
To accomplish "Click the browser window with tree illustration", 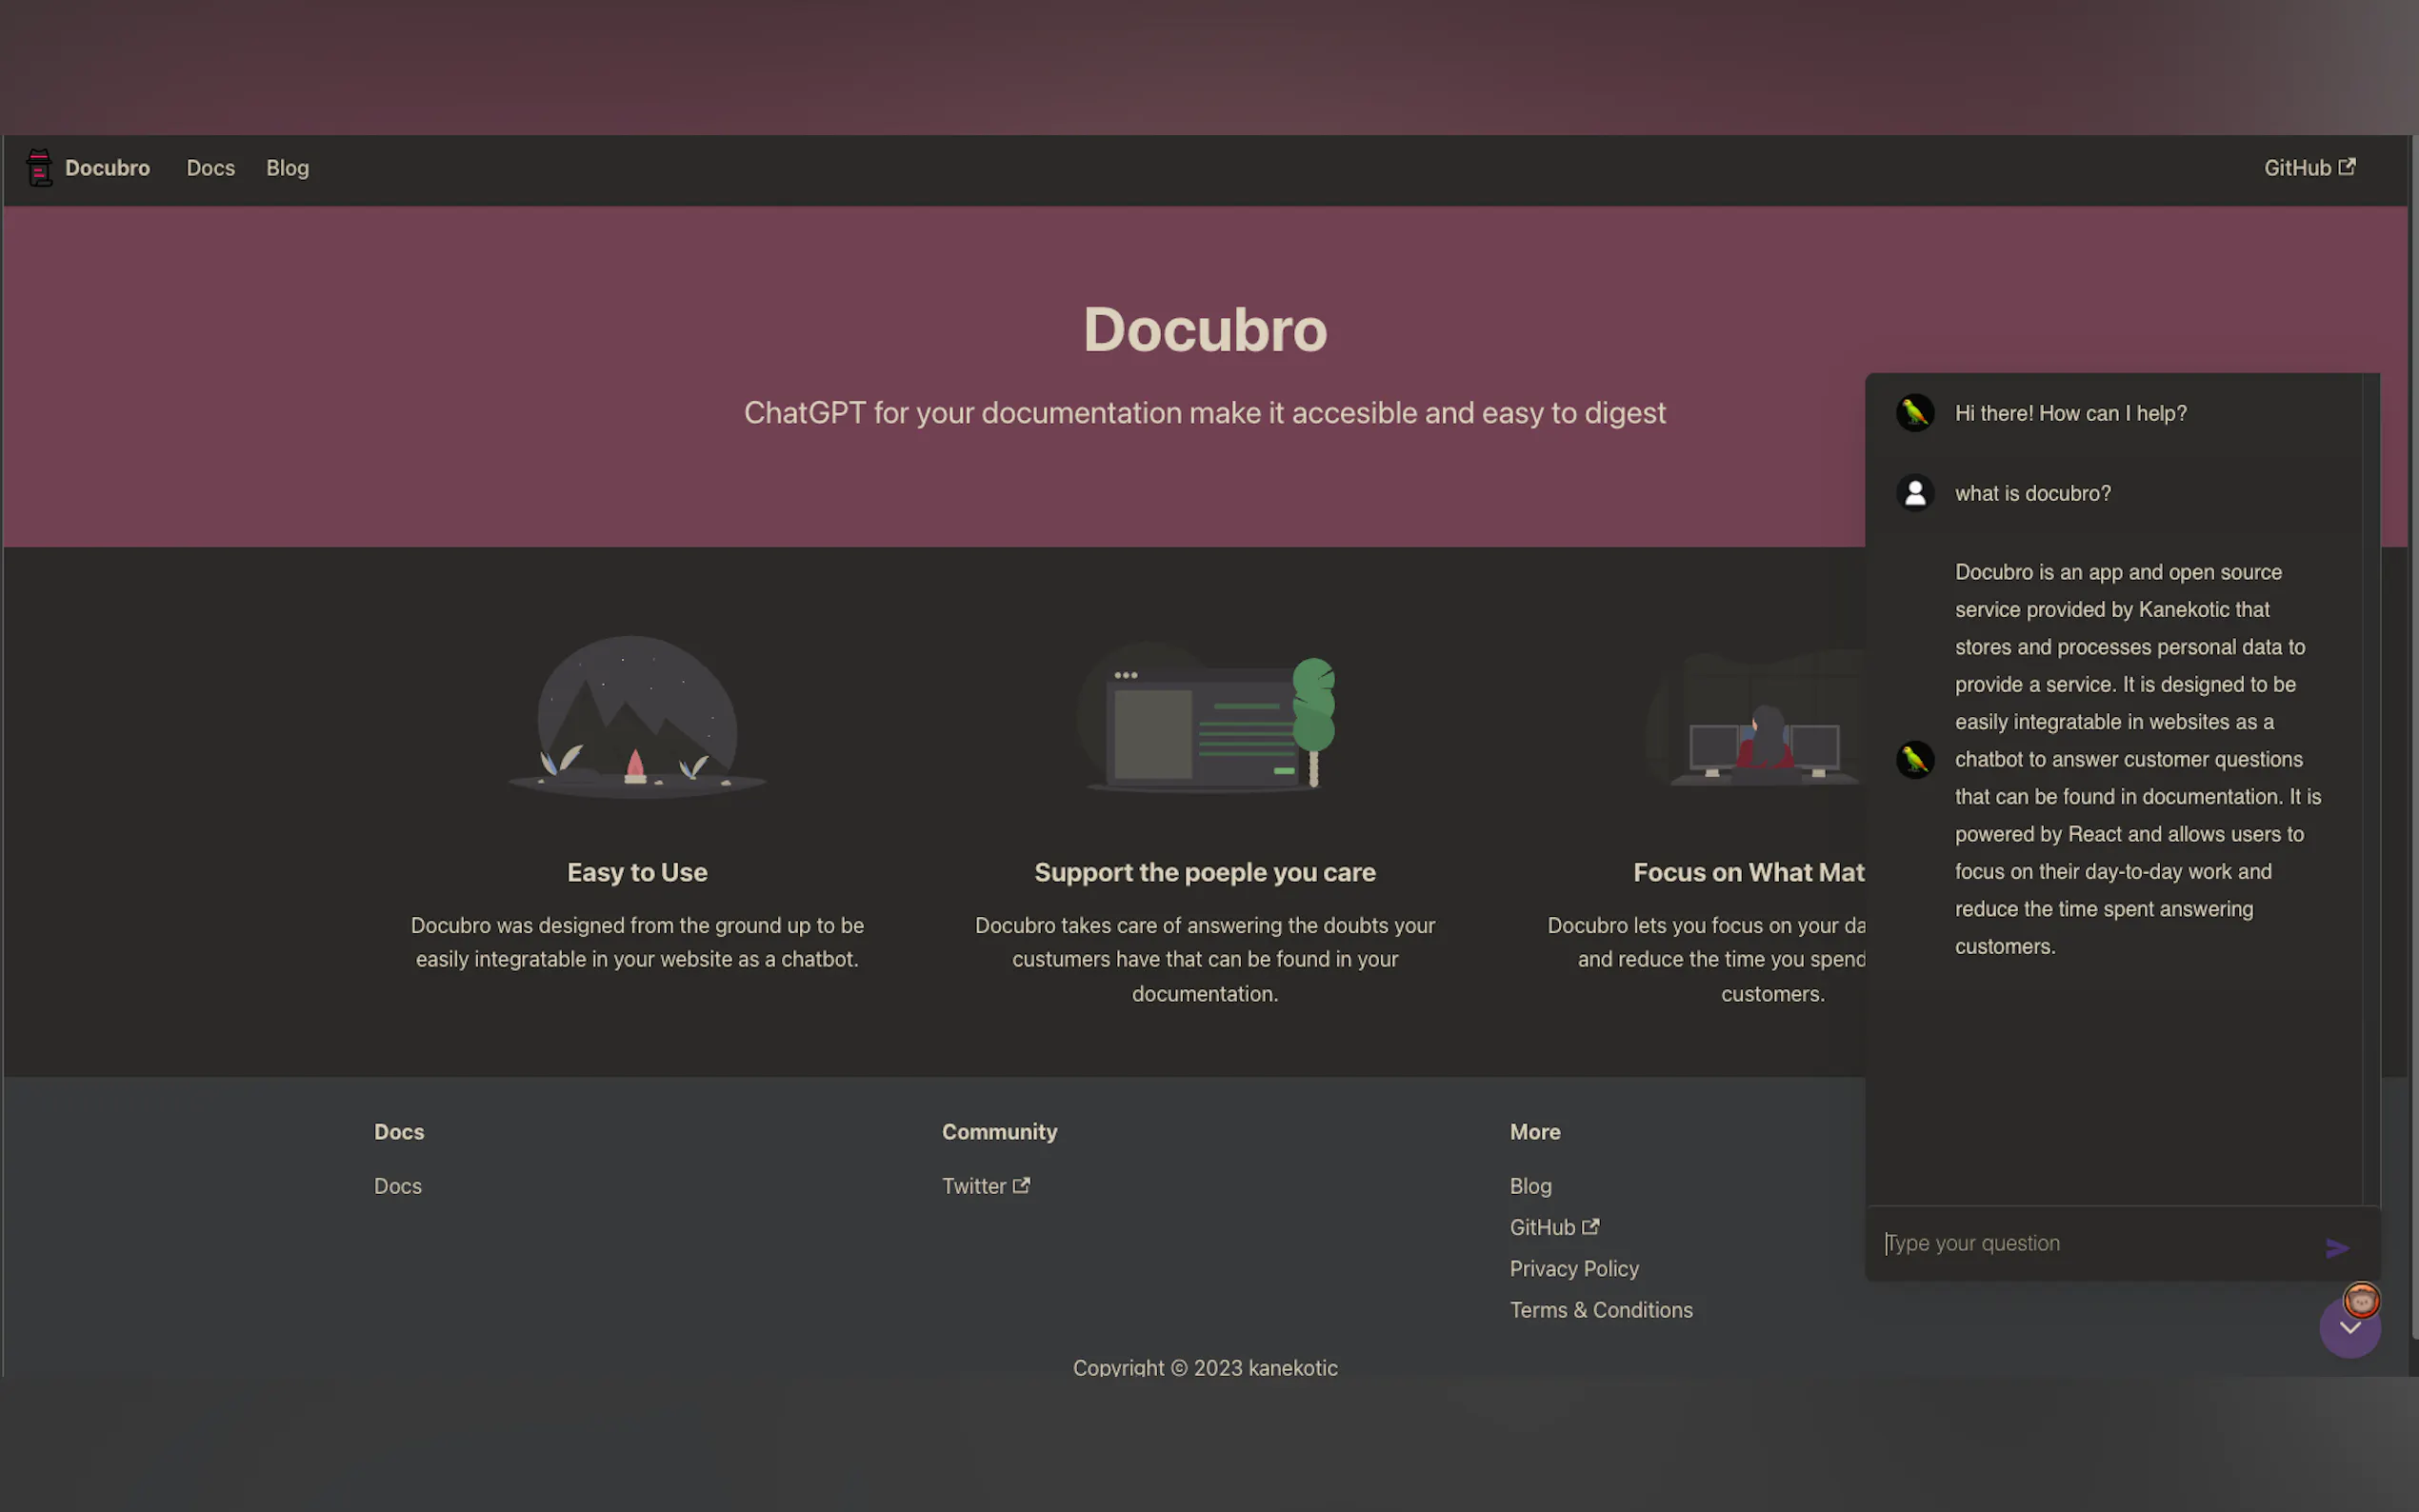I will 1205,720.
